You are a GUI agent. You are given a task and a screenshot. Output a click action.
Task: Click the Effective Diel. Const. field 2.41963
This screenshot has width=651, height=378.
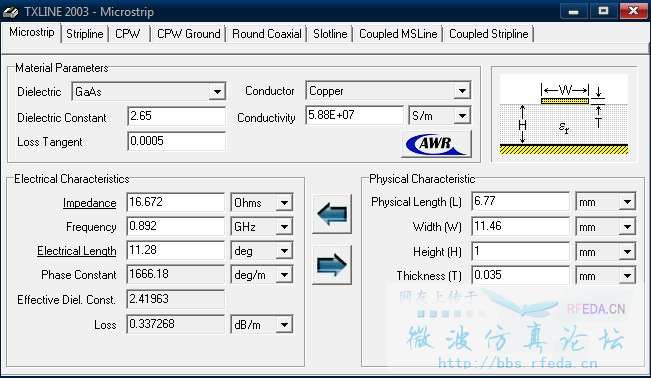tap(175, 299)
